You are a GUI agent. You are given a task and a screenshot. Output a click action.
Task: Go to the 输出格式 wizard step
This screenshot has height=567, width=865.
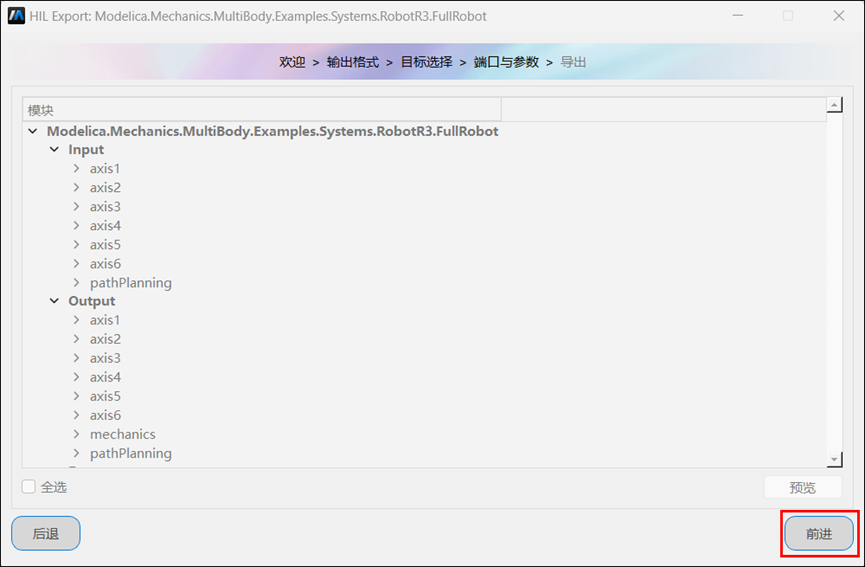pos(353,62)
